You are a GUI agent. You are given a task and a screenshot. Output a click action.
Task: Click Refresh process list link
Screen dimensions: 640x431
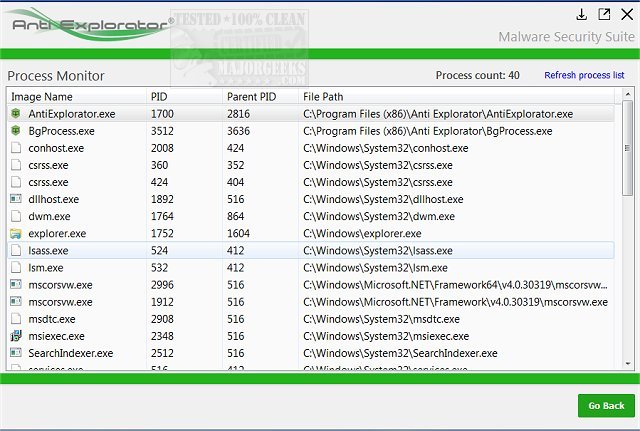coord(584,75)
